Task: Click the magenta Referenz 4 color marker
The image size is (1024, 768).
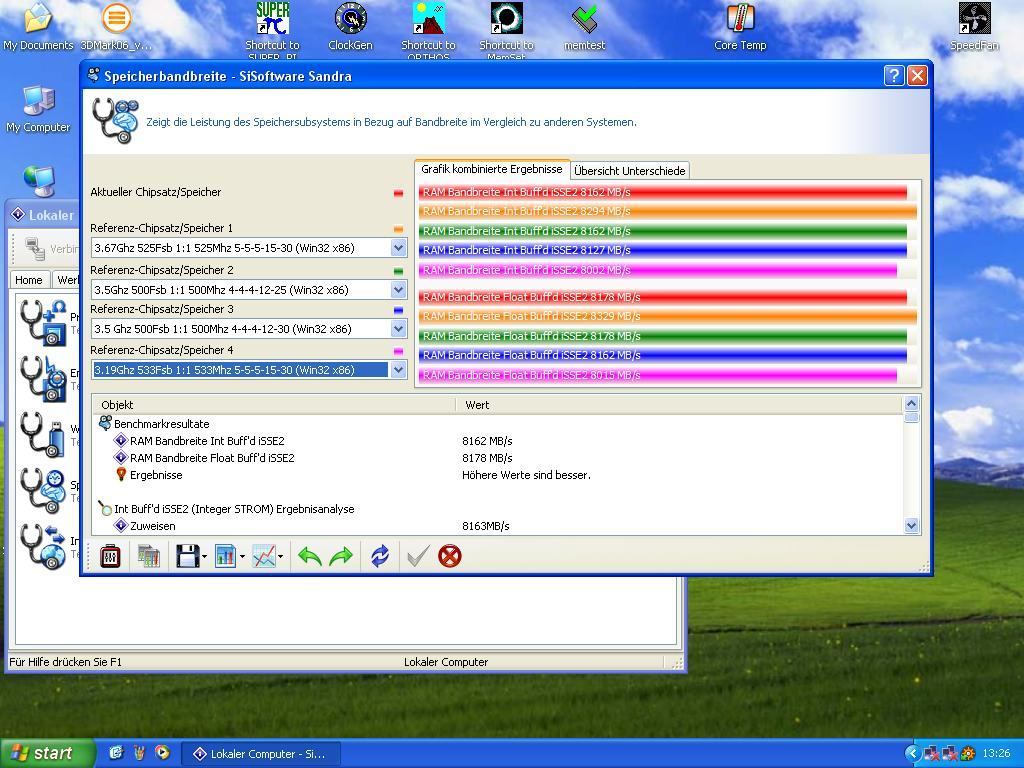Action: click(398, 351)
